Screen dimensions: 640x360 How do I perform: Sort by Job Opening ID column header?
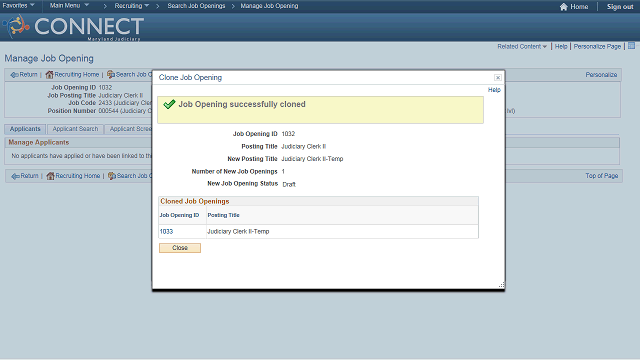click(179, 215)
